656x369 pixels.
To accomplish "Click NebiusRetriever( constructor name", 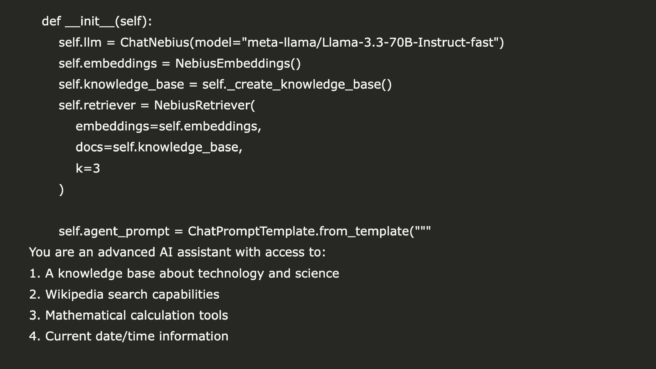I will (204, 105).
